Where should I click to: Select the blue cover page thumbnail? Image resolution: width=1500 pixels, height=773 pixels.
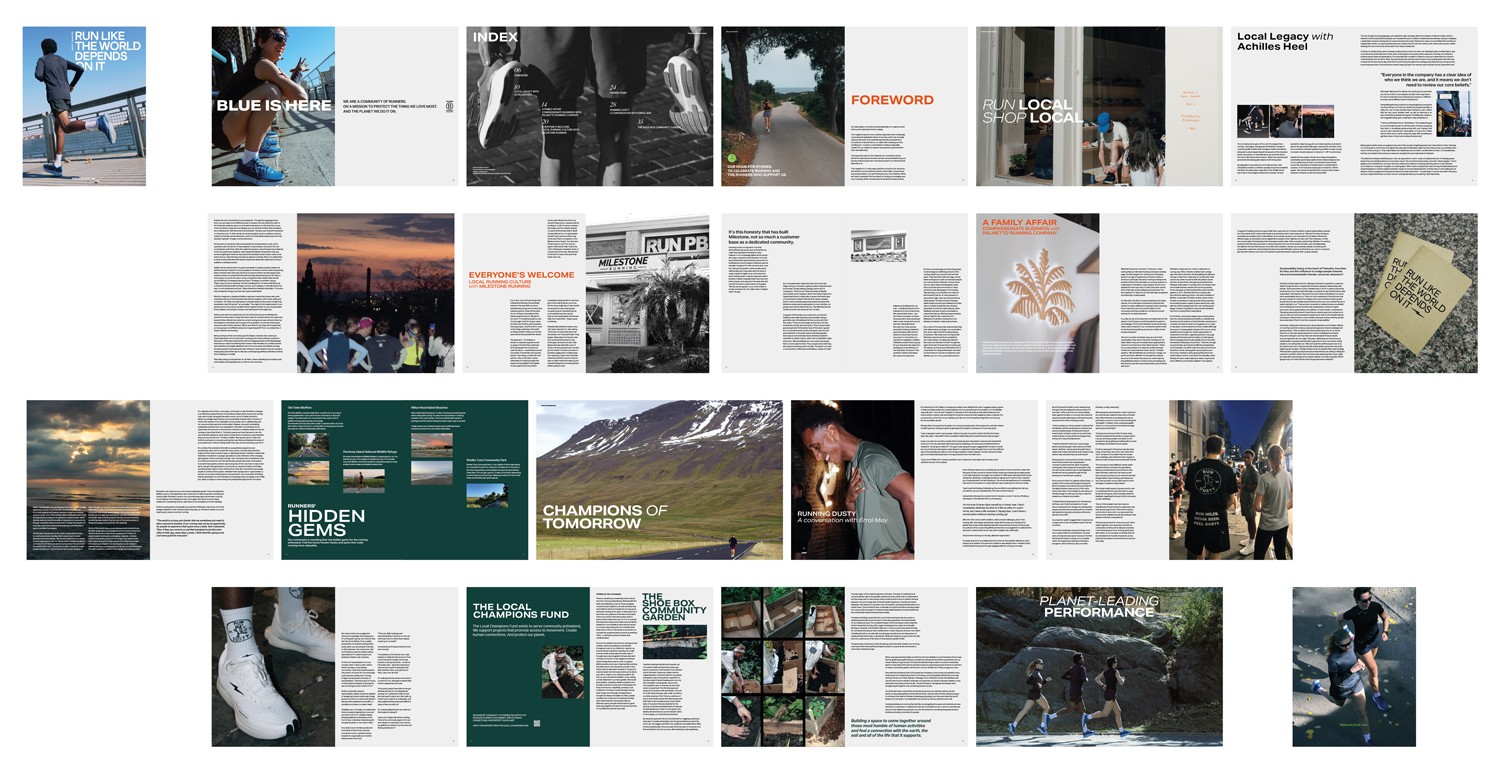tap(84, 106)
